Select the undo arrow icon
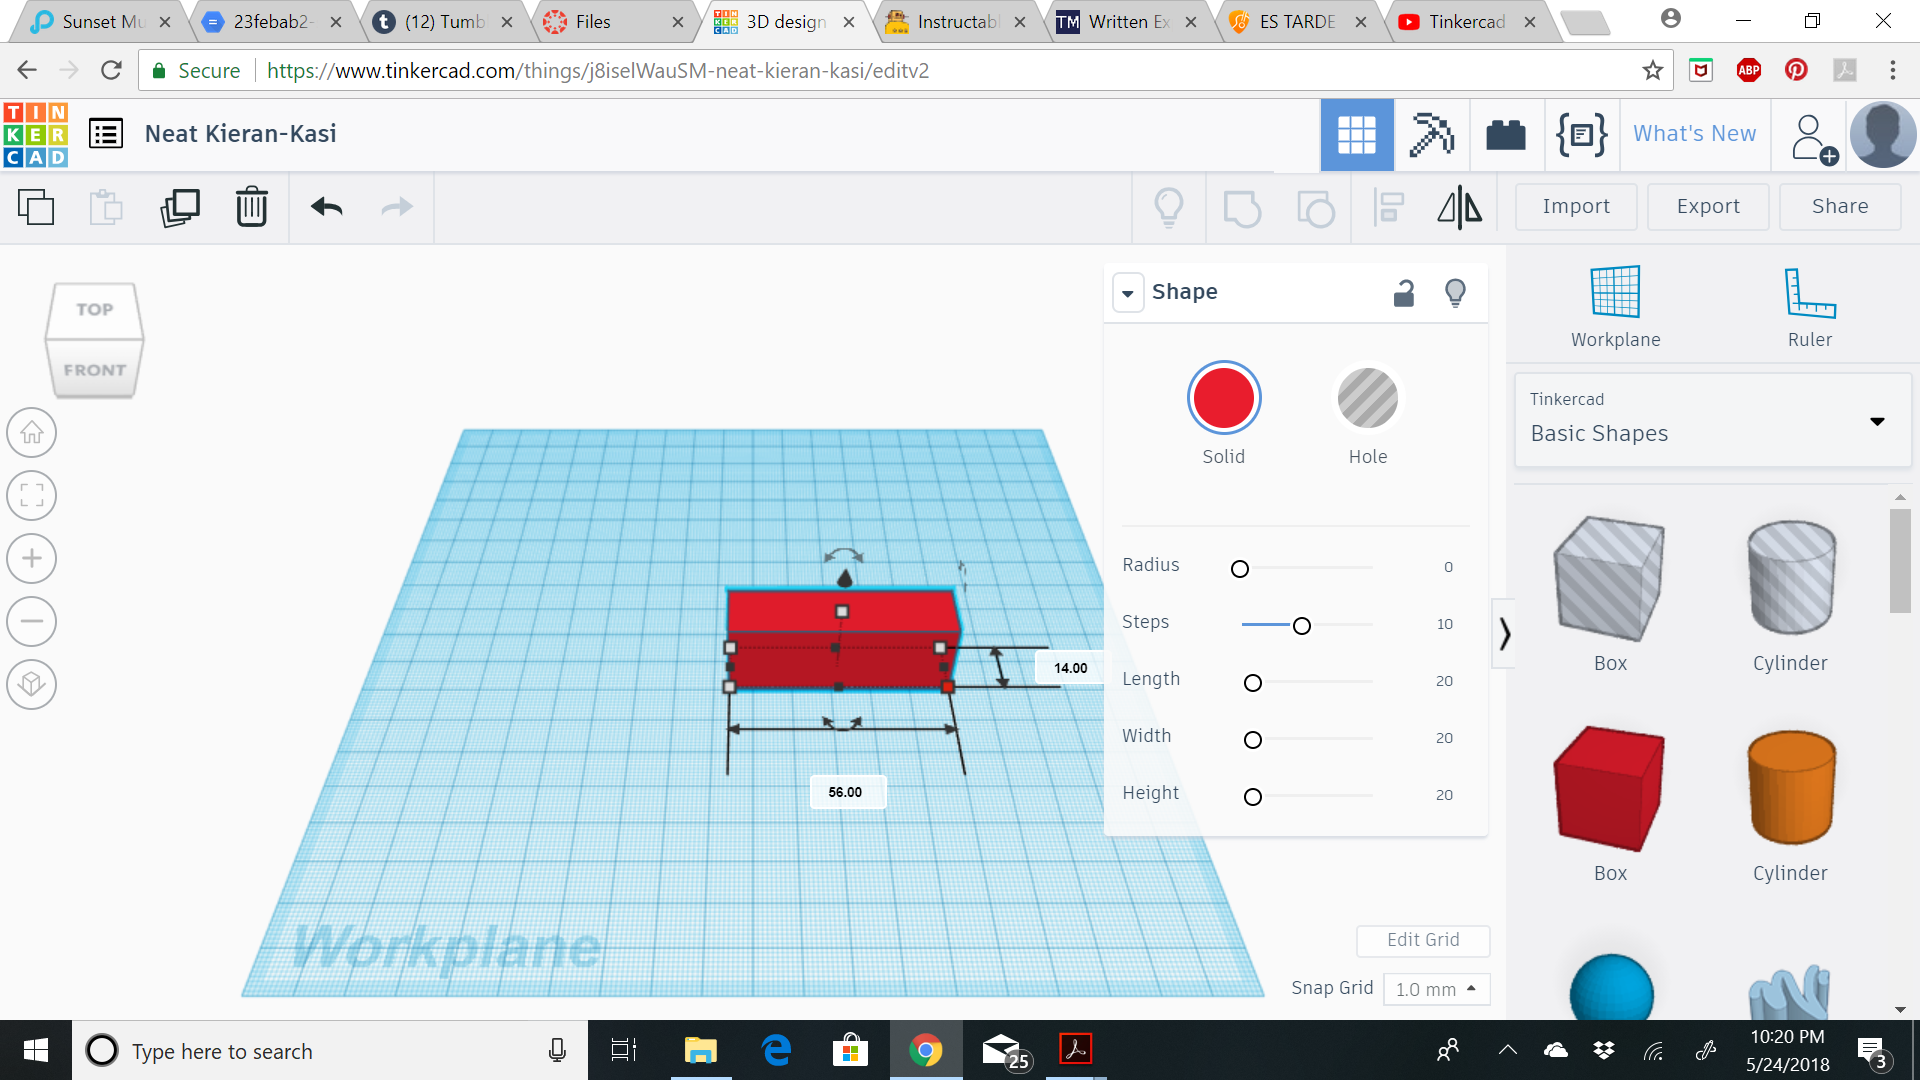 click(x=326, y=206)
